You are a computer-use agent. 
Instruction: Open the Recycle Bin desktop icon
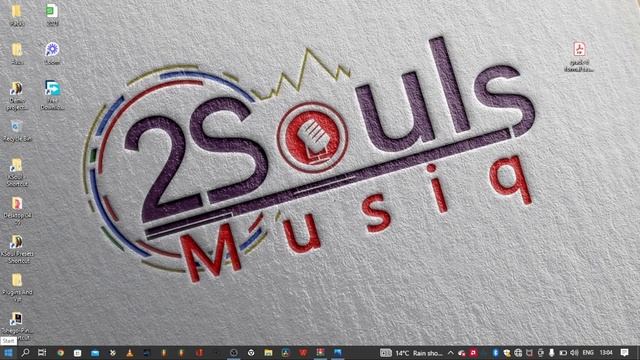coord(17,131)
